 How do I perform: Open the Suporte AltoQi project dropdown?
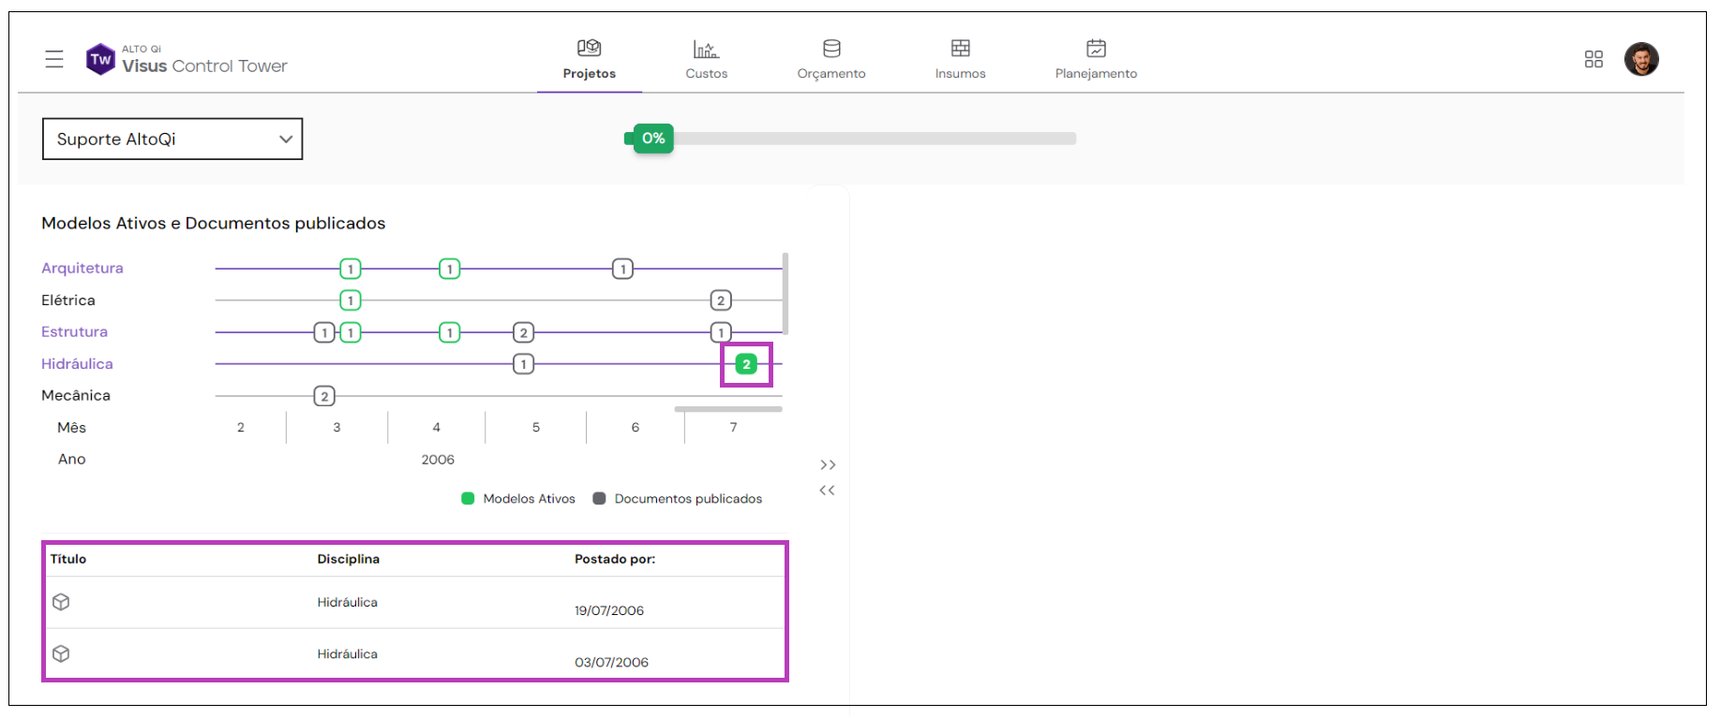pyautogui.click(x=172, y=139)
